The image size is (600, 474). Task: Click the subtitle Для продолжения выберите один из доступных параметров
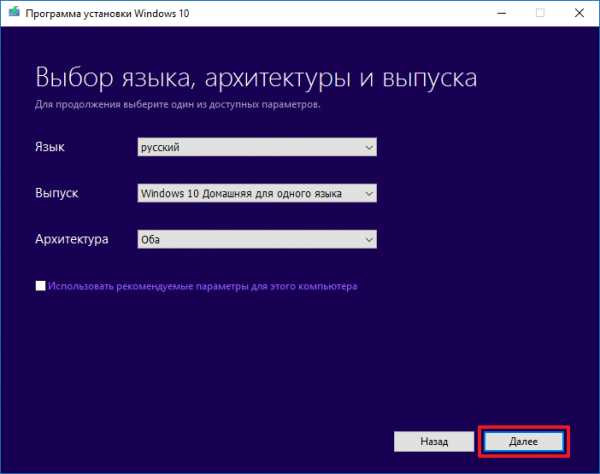coord(178,104)
